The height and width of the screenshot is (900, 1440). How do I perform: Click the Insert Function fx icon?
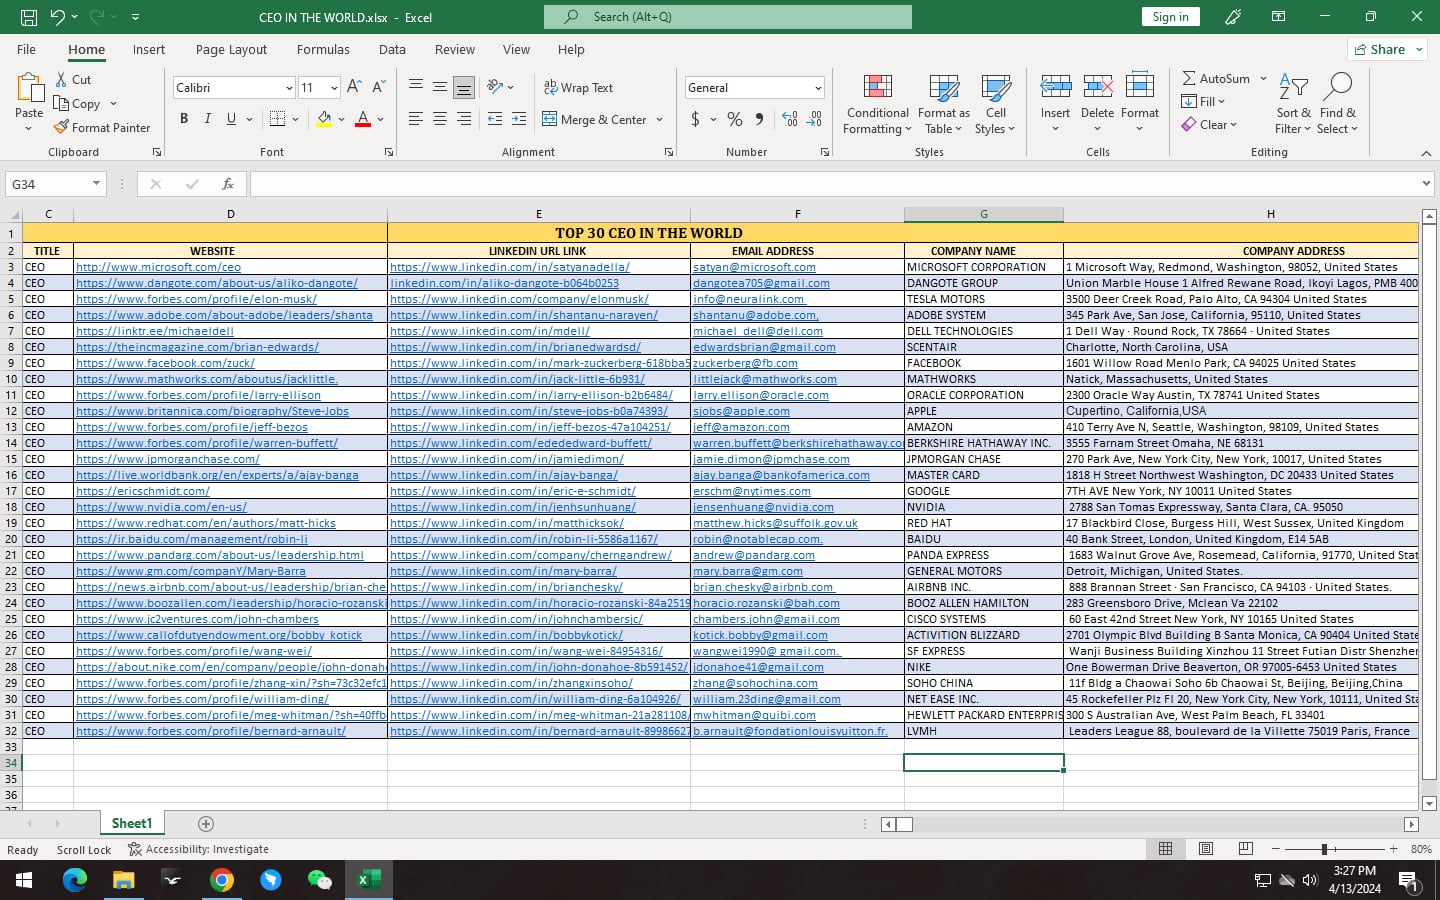click(228, 184)
